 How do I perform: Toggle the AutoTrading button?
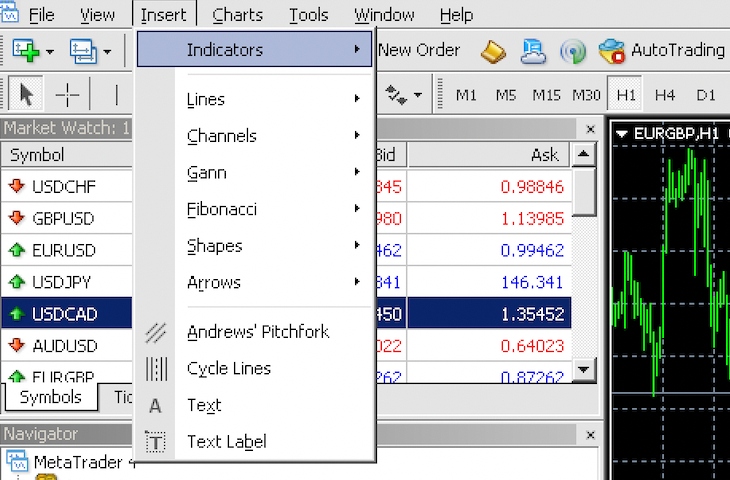click(x=661, y=50)
